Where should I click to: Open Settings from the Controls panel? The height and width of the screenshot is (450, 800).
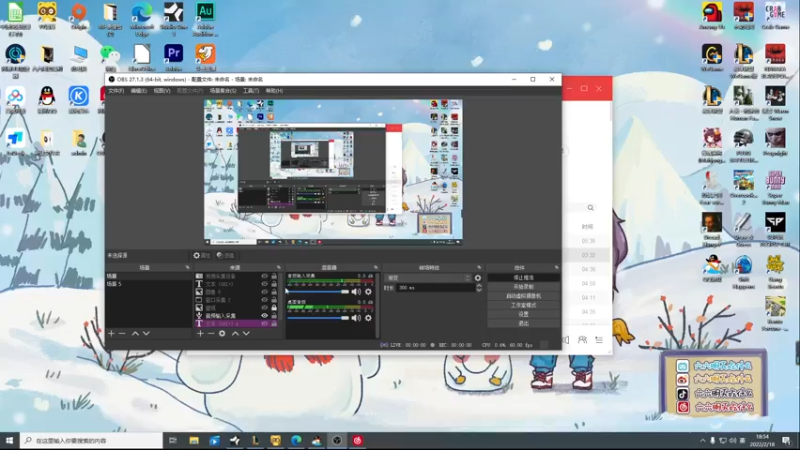tap(523, 314)
